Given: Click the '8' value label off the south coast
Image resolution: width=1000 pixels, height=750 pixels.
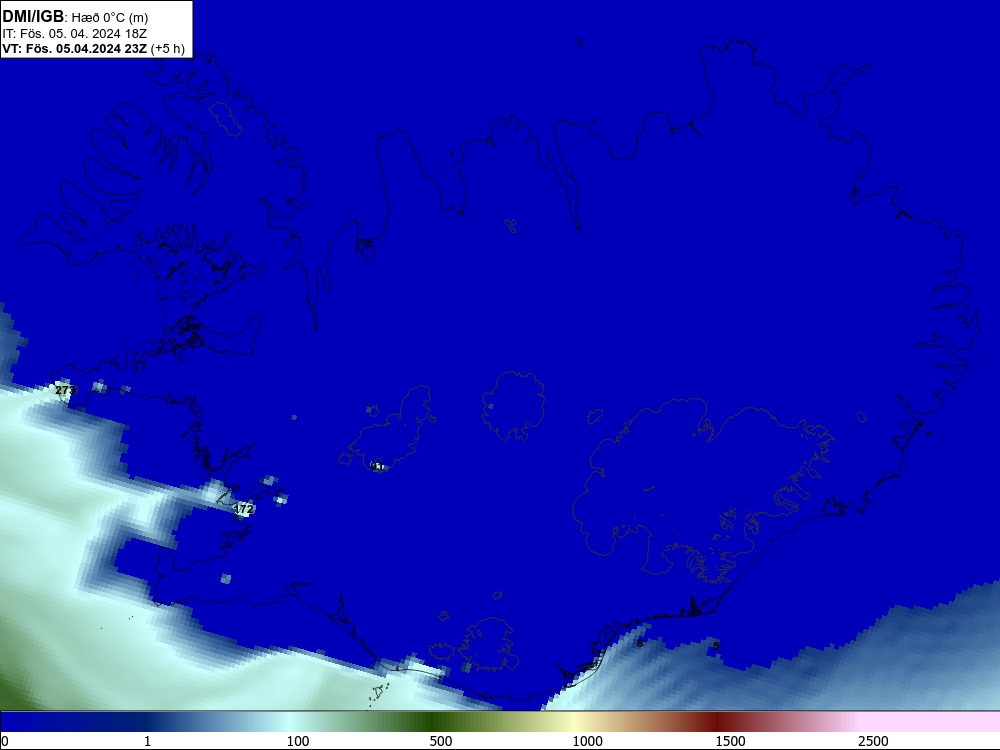Looking at the screenshot, I should coord(640,643).
